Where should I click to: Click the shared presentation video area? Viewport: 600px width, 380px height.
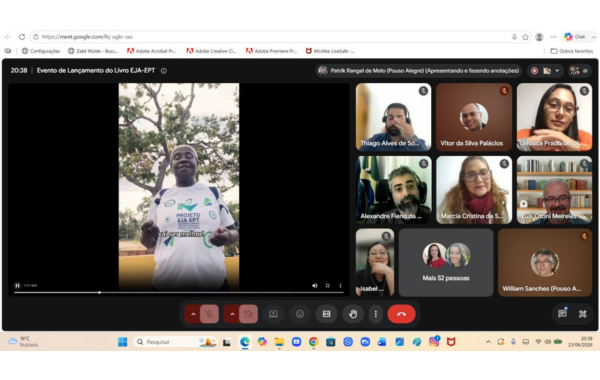click(x=179, y=190)
